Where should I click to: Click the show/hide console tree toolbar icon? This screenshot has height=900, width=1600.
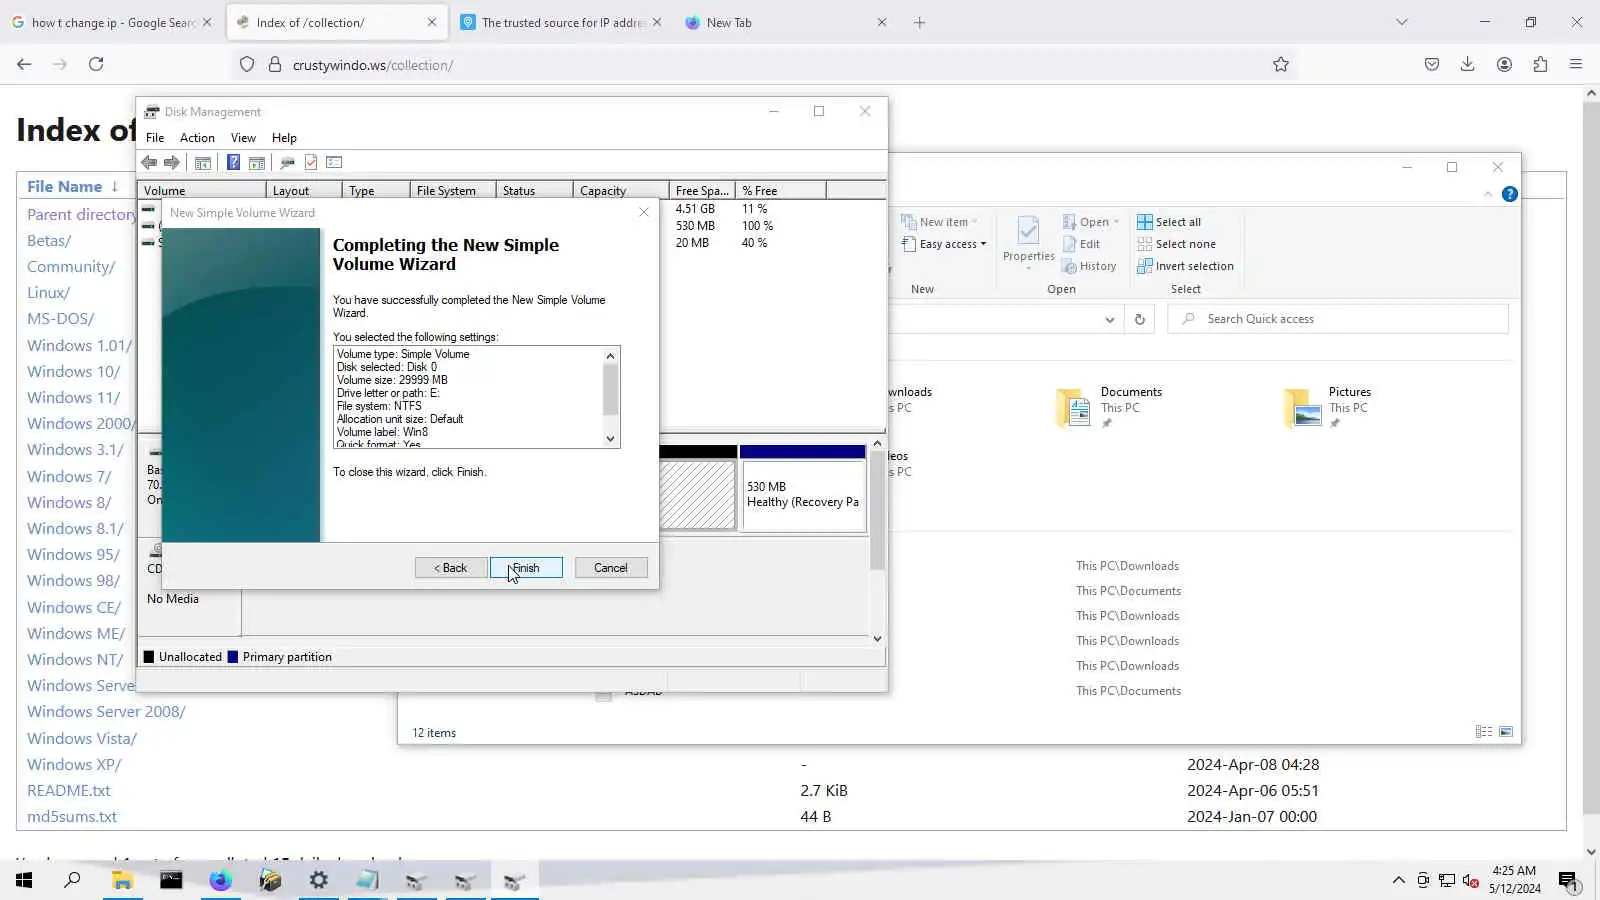pos(203,162)
